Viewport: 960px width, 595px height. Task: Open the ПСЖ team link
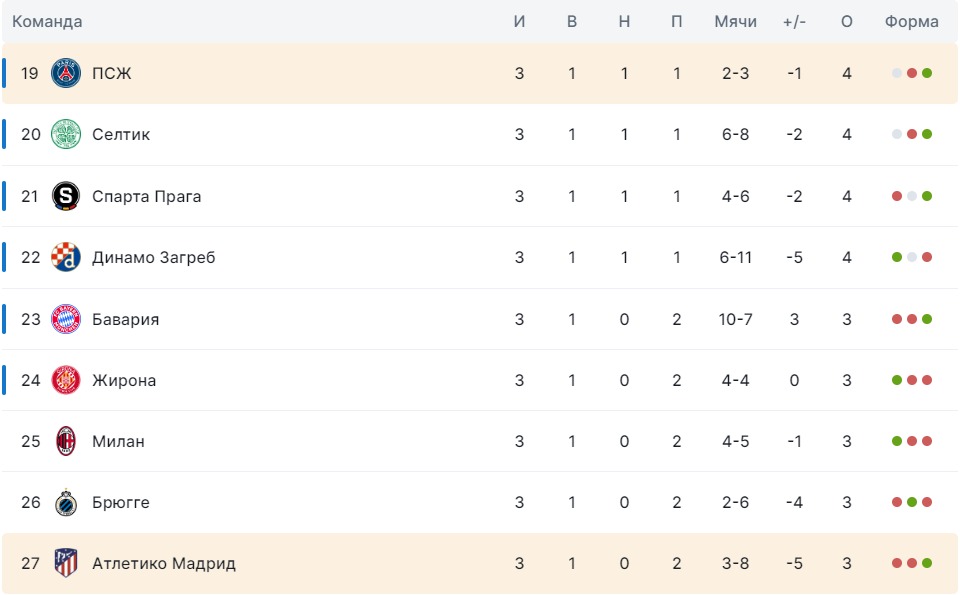pos(111,73)
